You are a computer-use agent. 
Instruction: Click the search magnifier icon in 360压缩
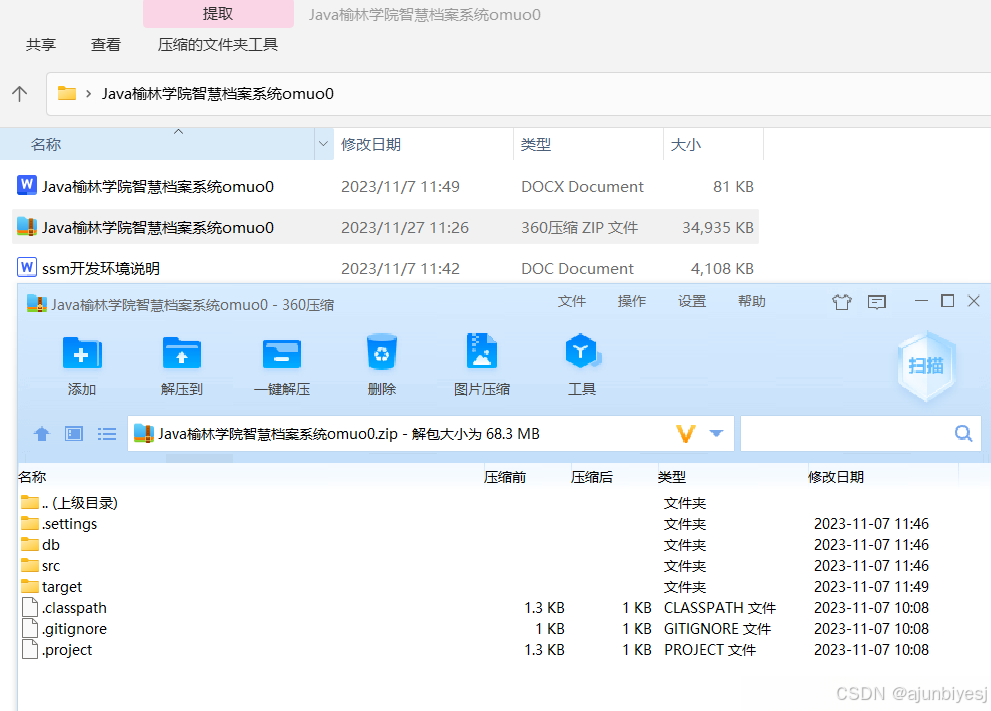point(963,434)
